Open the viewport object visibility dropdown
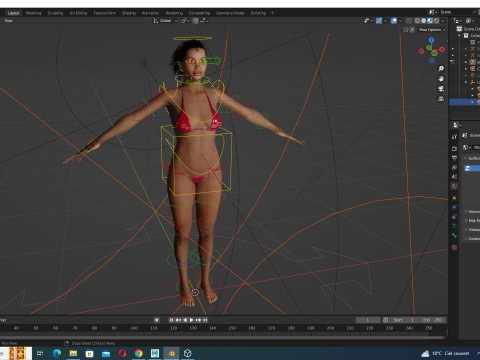 368,21
